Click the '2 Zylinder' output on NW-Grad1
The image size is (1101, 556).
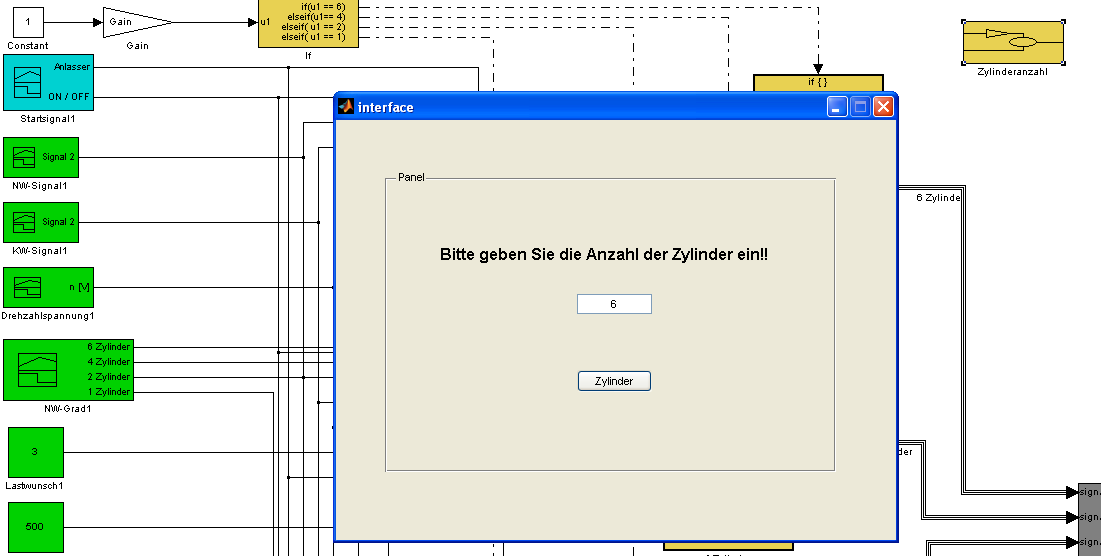[109, 377]
